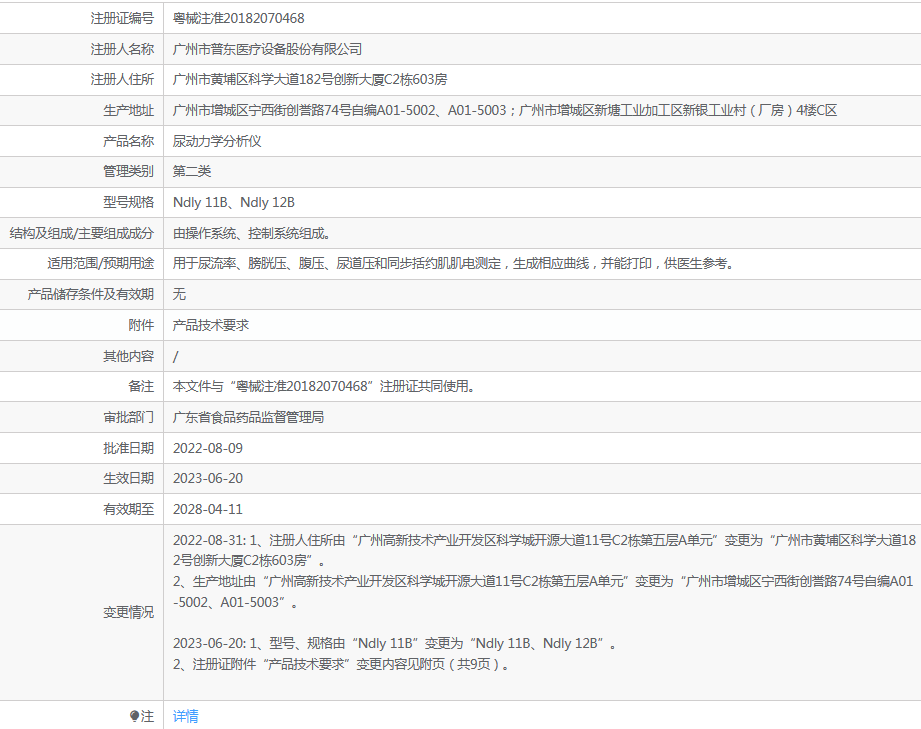Image resolution: width=921 pixels, height=729 pixels.
Task: Select the line mentioning 共9页
Action: [x=341, y=664]
